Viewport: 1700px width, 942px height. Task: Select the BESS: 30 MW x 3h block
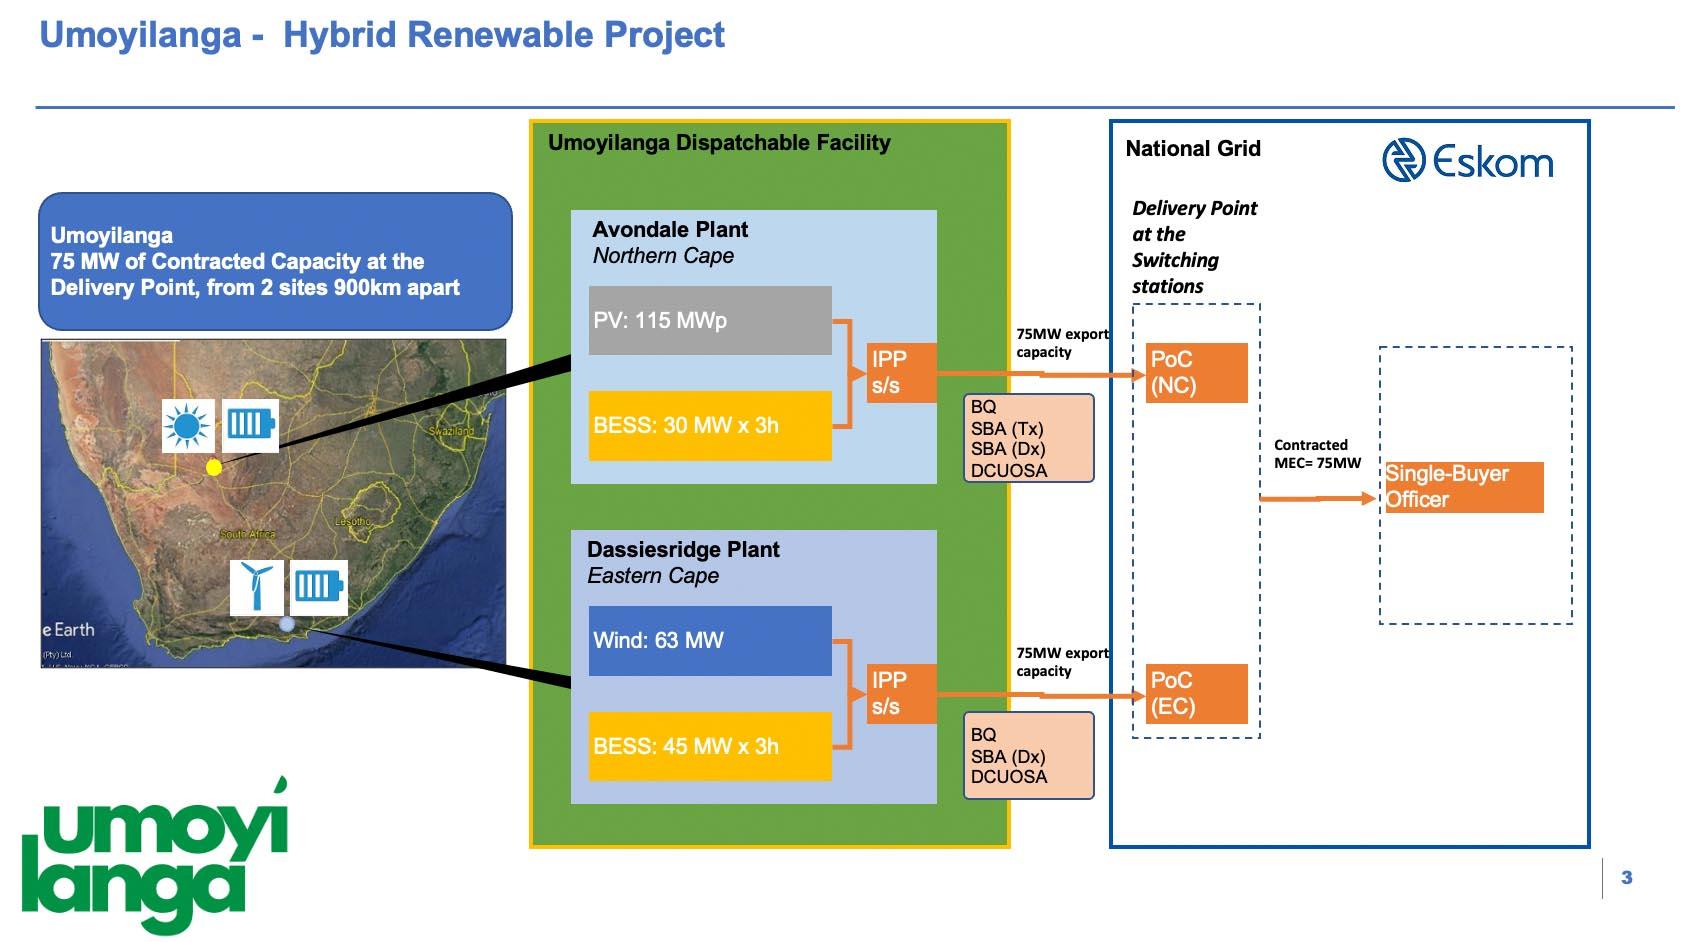pos(710,426)
